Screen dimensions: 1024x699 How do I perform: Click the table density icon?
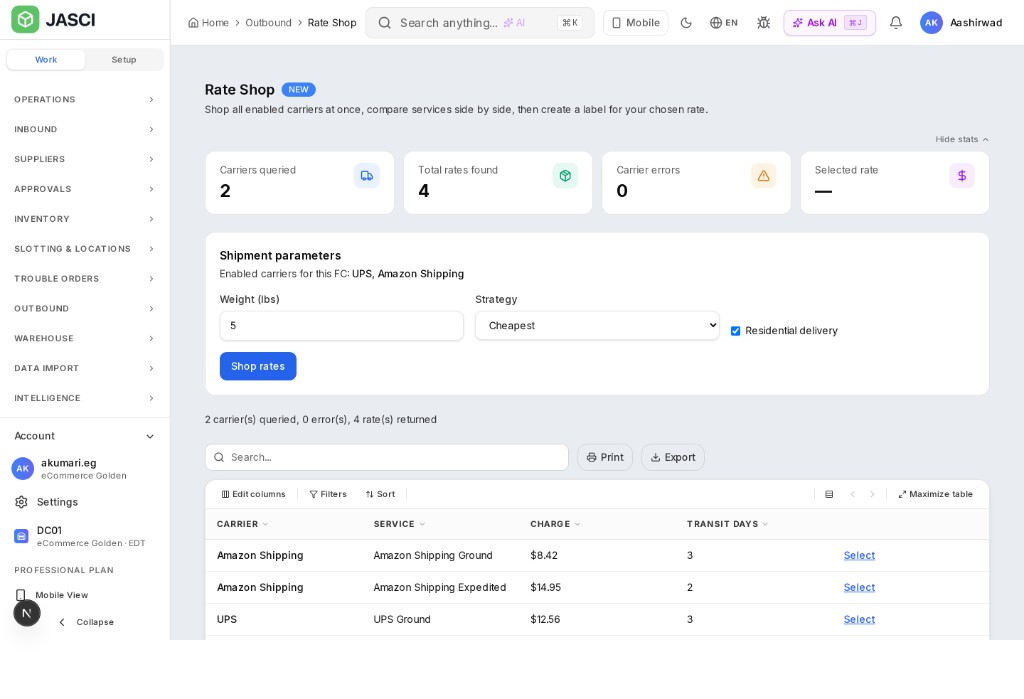tap(829, 495)
